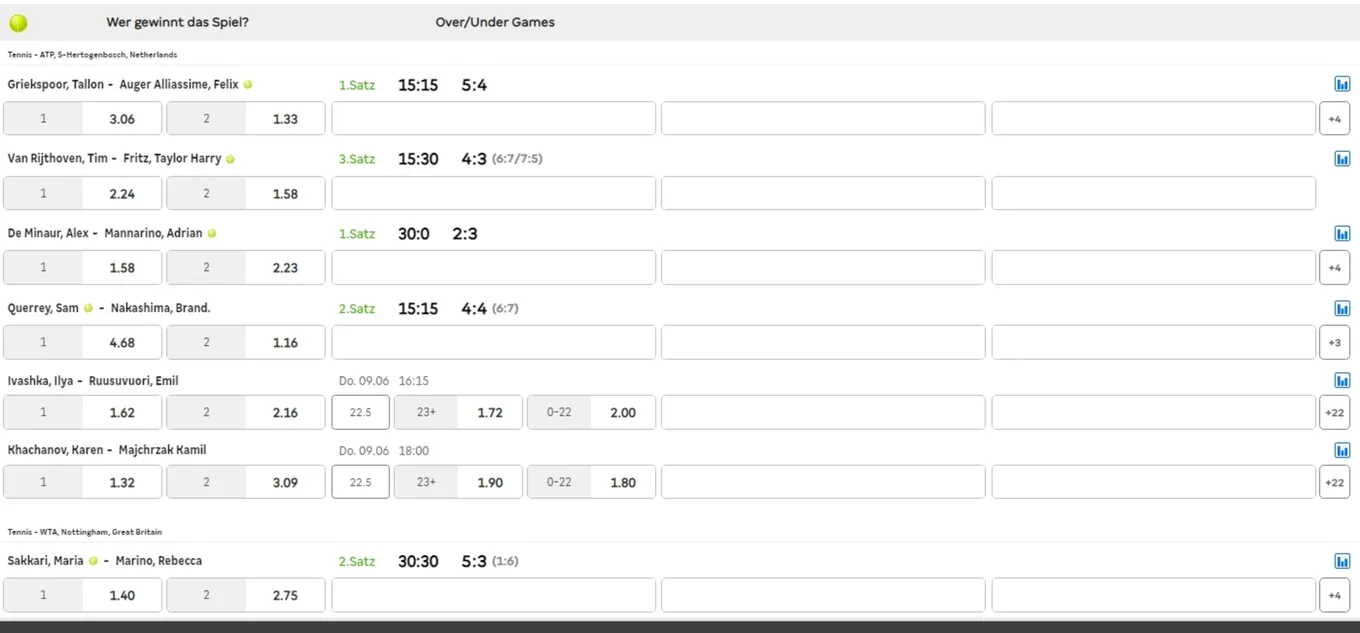
Task: Open statistics icon for Khachanov vs Majchrzak
Action: (1342, 450)
